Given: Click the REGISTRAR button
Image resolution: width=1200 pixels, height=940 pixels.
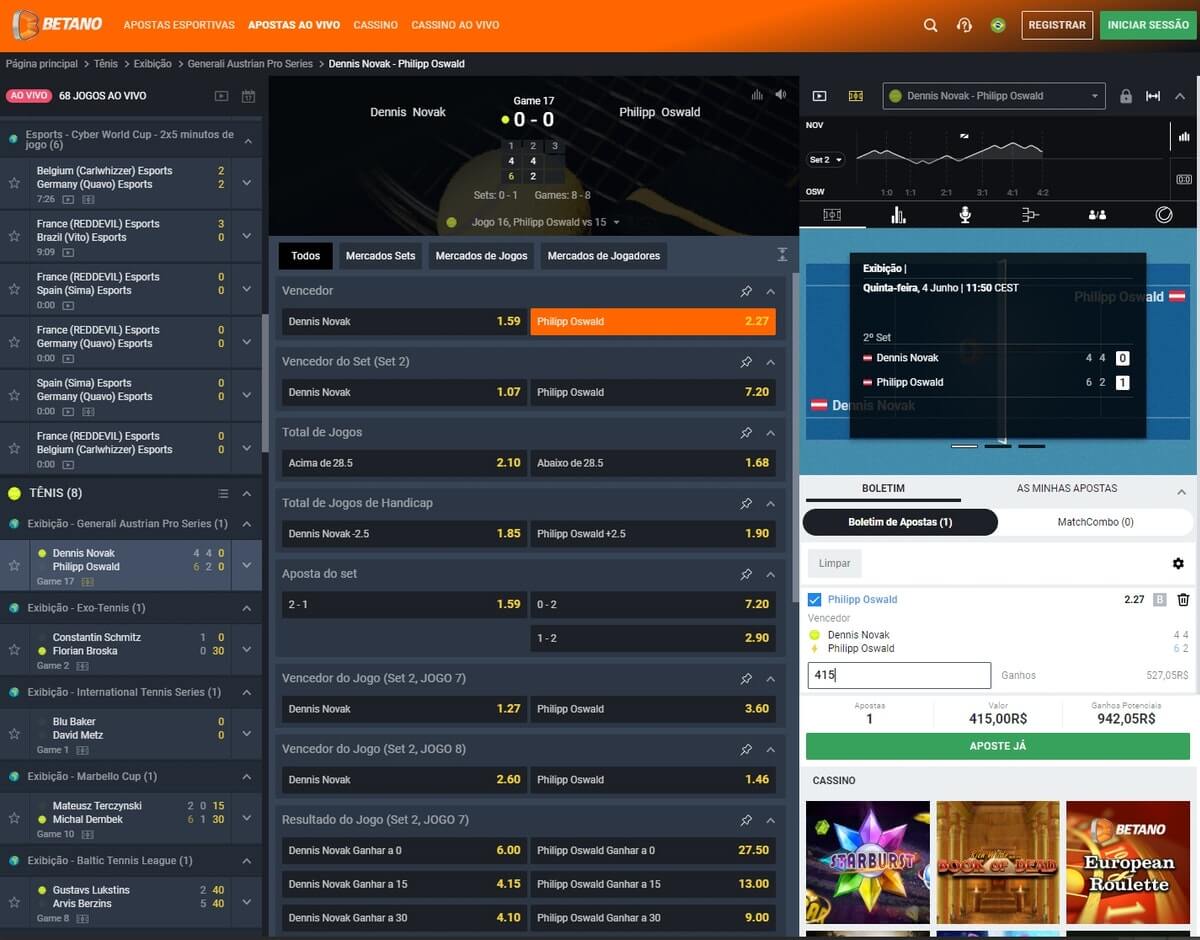Looking at the screenshot, I should pyautogui.click(x=1057, y=25).
